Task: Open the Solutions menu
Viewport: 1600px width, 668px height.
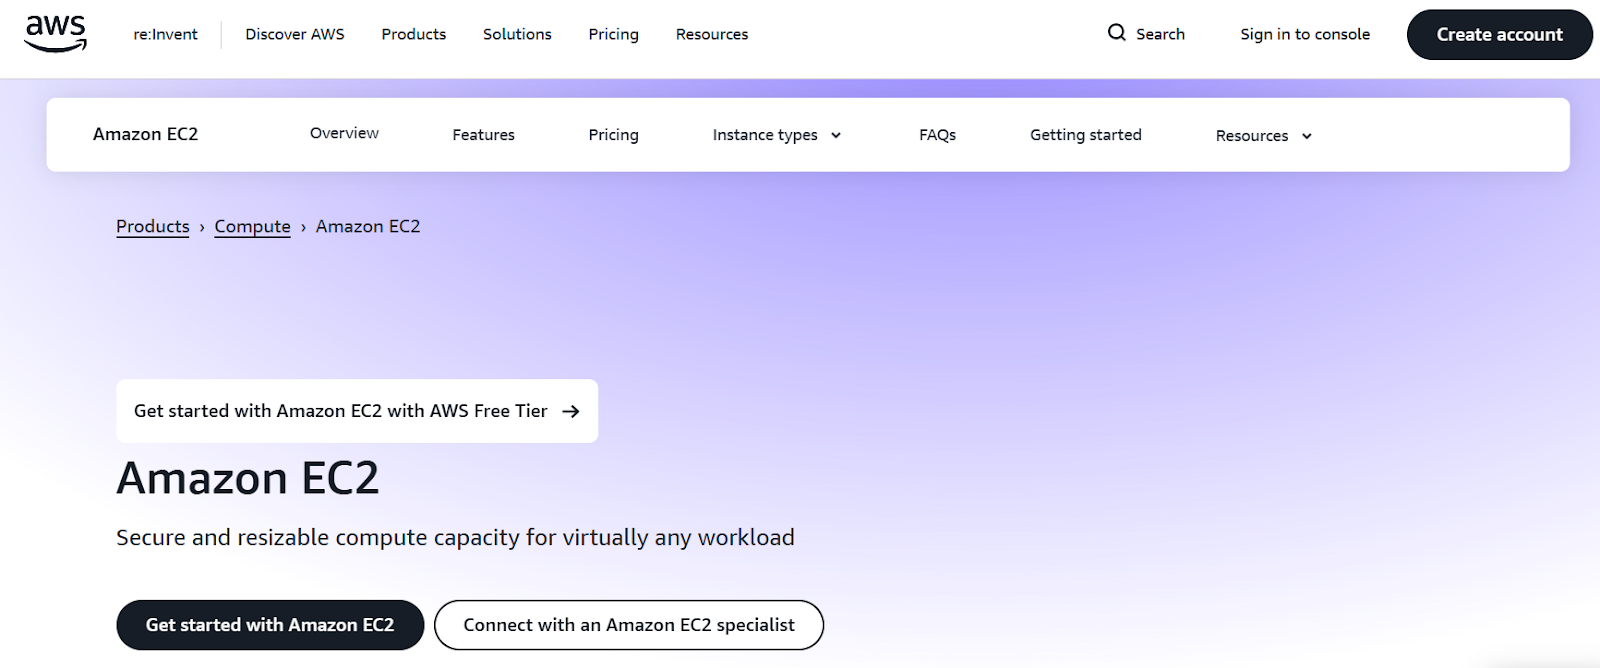Action: coord(517,34)
